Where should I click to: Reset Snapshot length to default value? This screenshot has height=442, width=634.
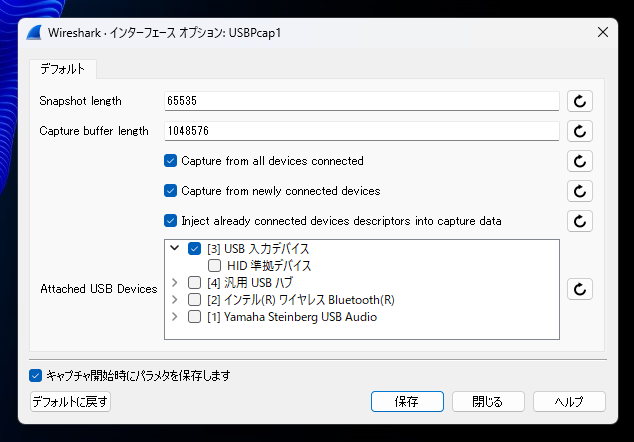[x=580, y=101]
